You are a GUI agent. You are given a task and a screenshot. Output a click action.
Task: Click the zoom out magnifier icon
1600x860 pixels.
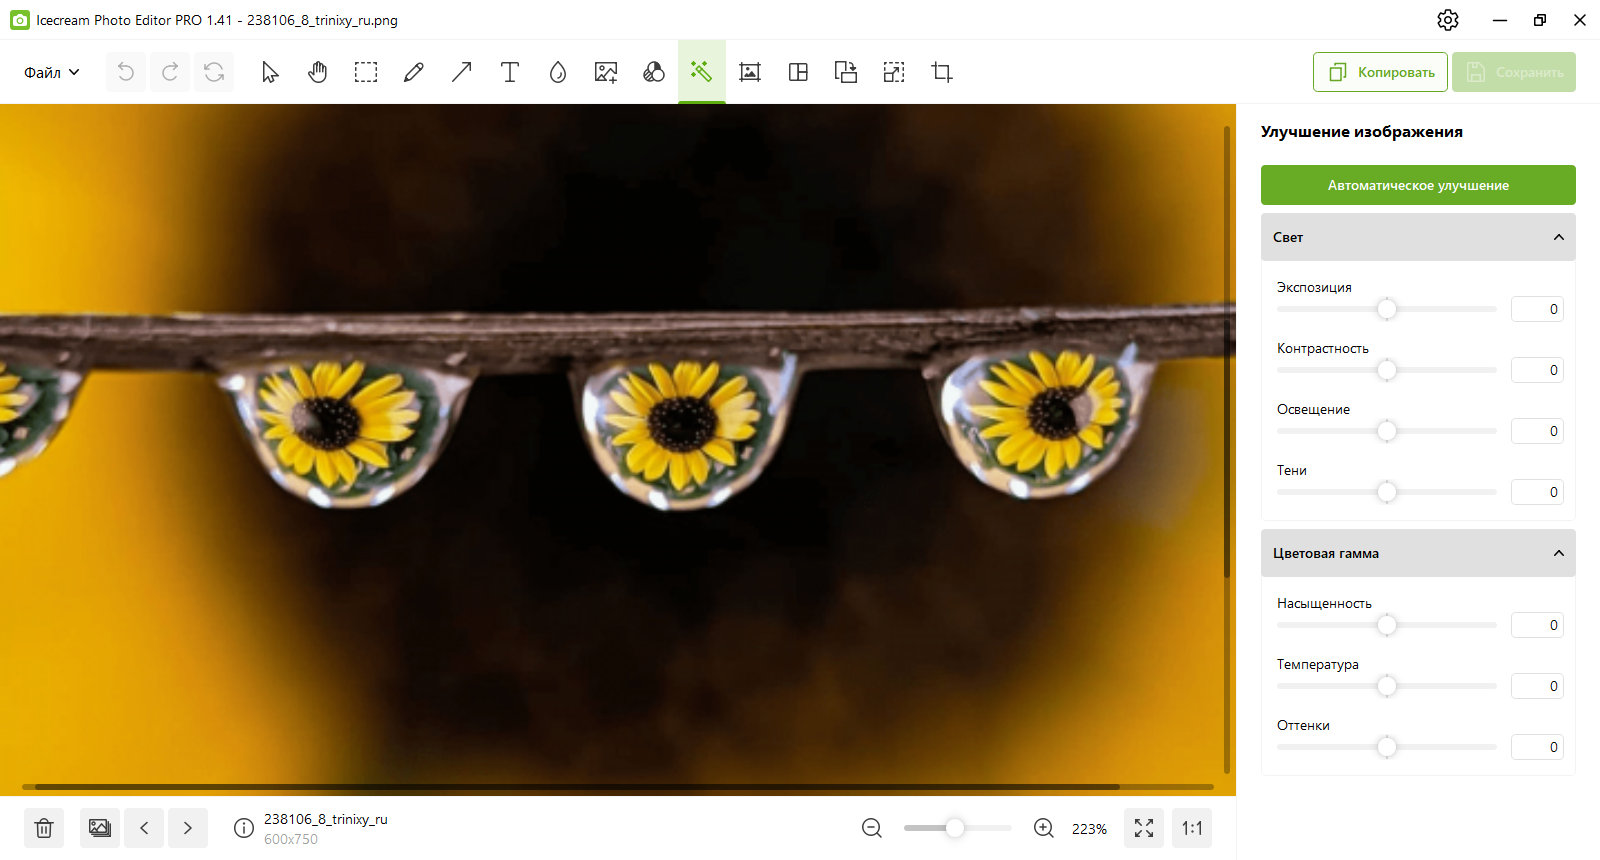[872, 828]
